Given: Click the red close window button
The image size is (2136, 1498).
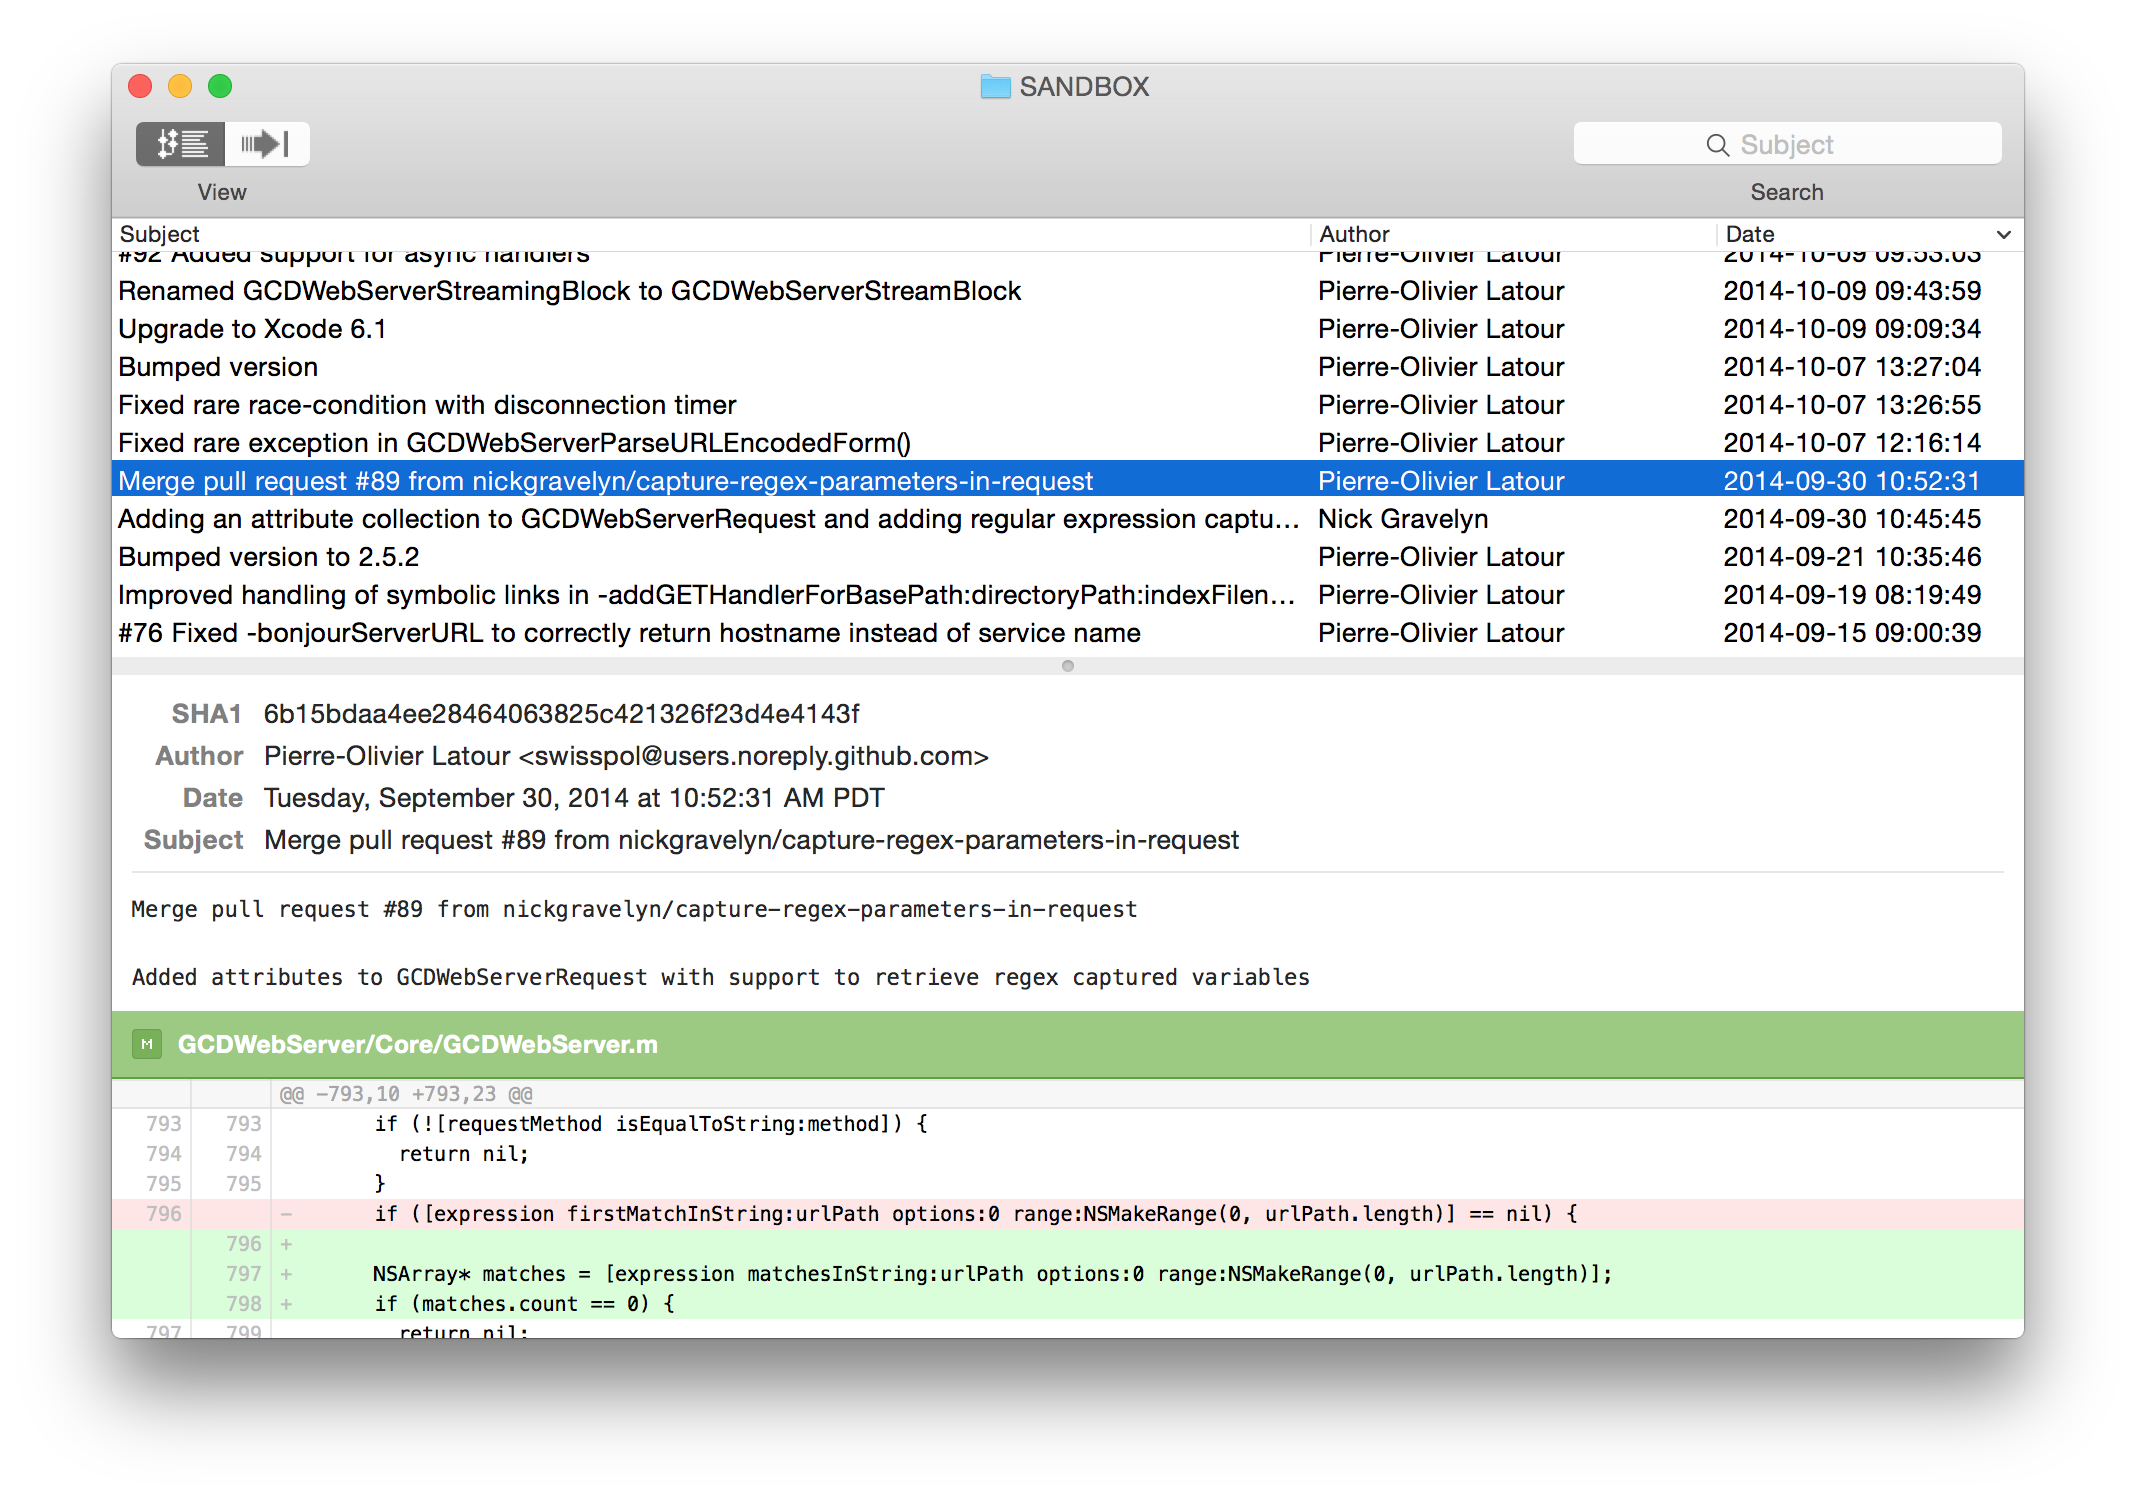Looking at the screenshot, I should [140, 87].
